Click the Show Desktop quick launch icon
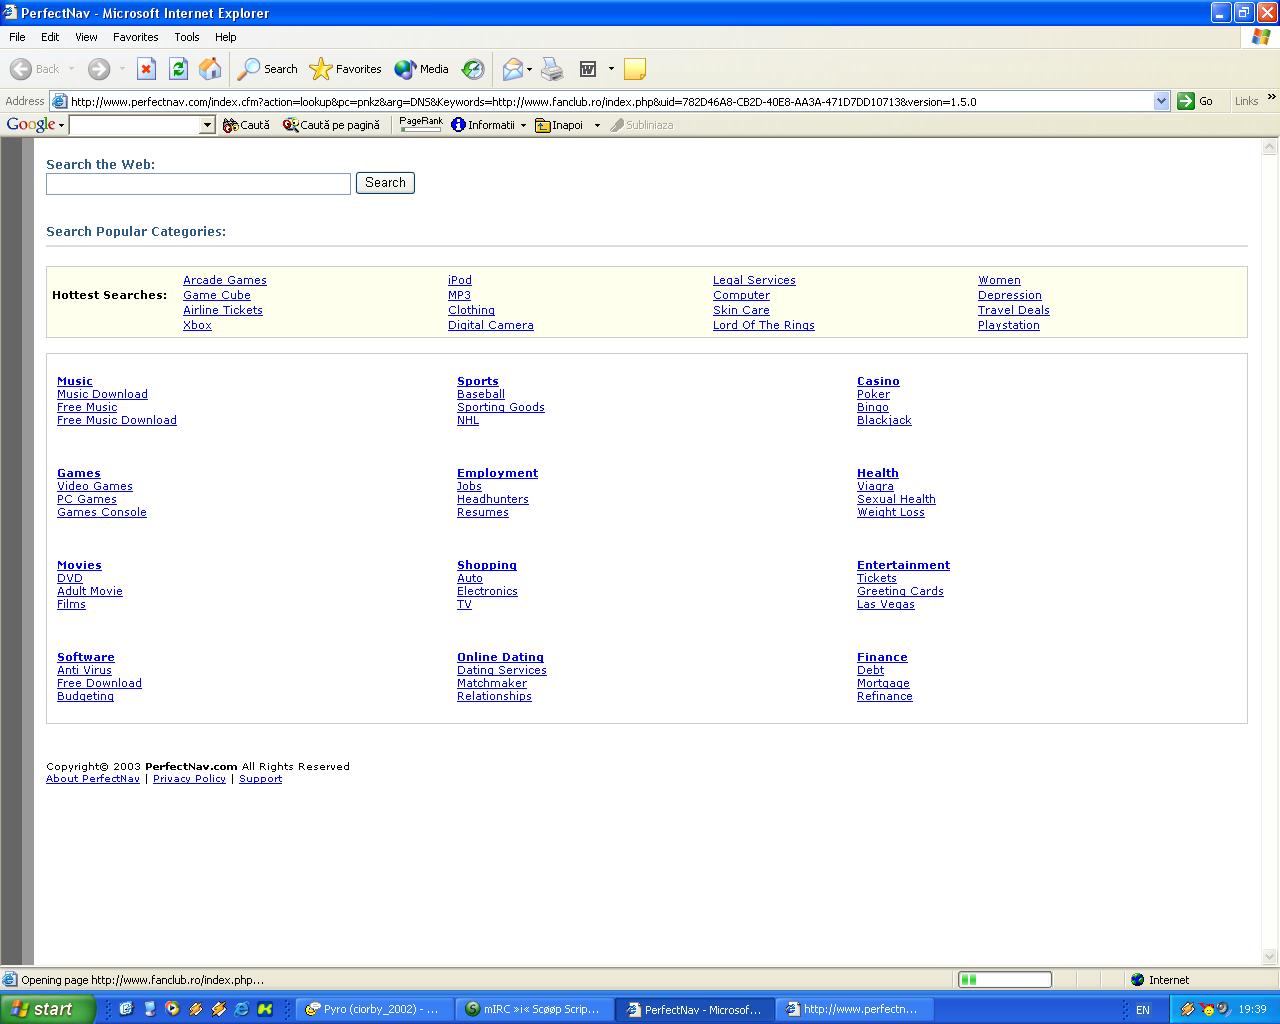Screen dimensions: 1280x1024 pos(126,1009)
